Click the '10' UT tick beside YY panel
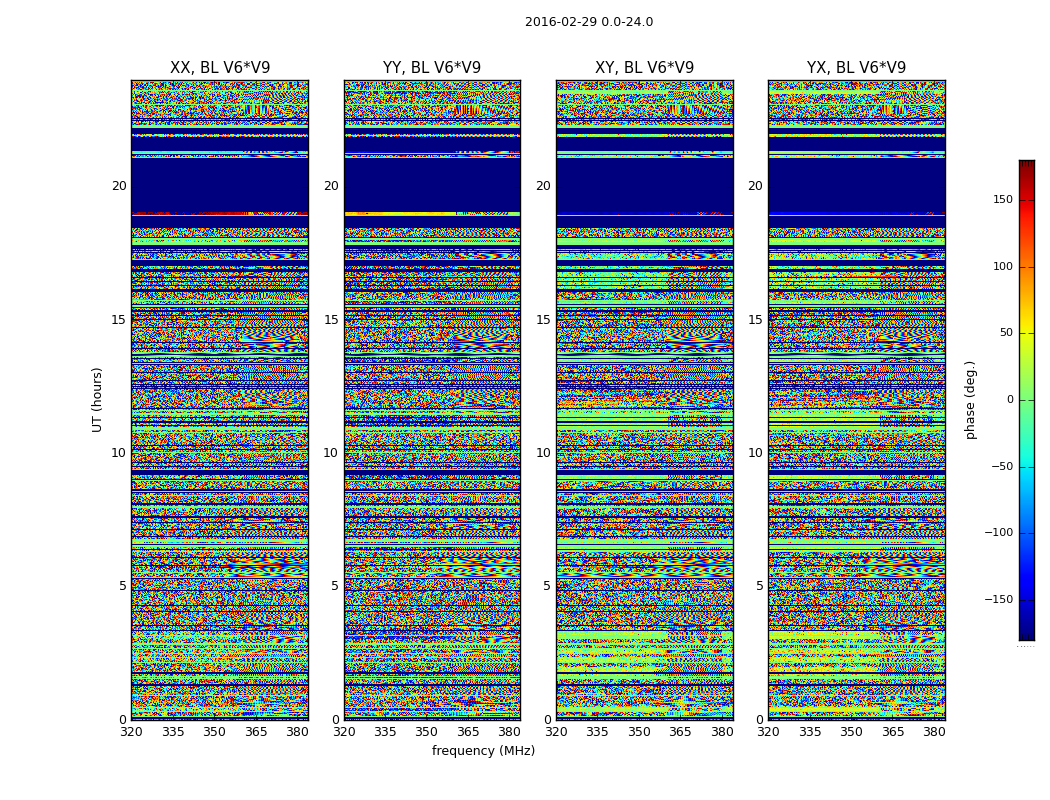 [x=331, y=453]
